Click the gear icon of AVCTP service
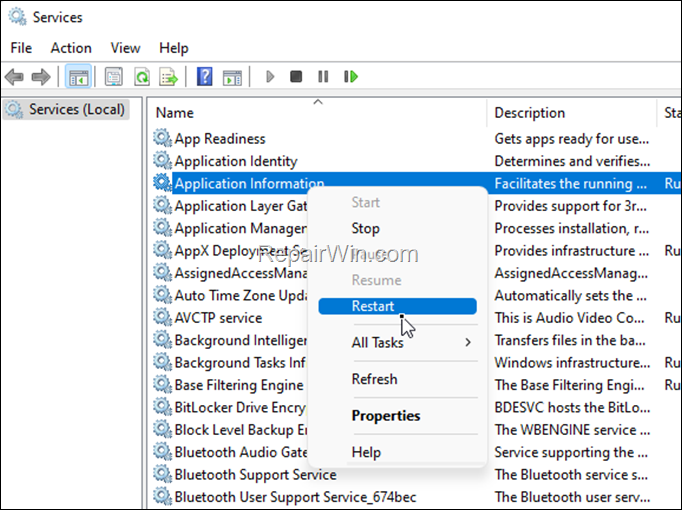This screenshot has width=682, height=510. (x=162, y=317)
